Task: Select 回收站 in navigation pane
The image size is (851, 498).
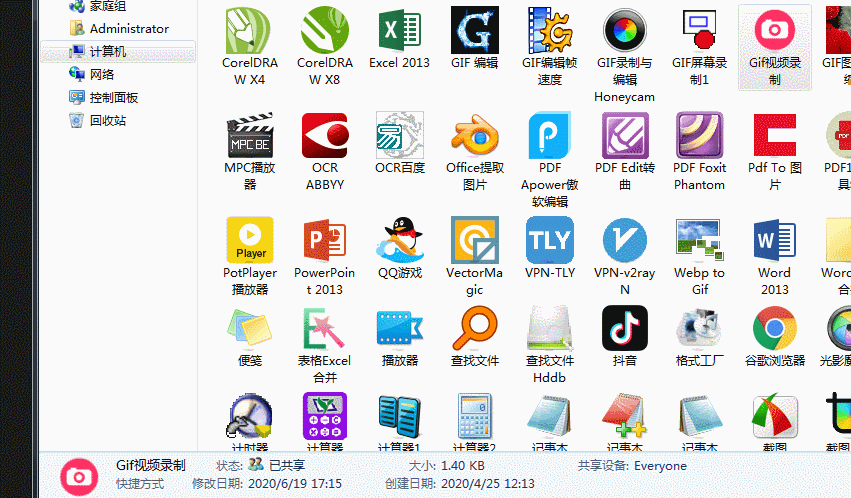Action: click(x=97, y=120)
